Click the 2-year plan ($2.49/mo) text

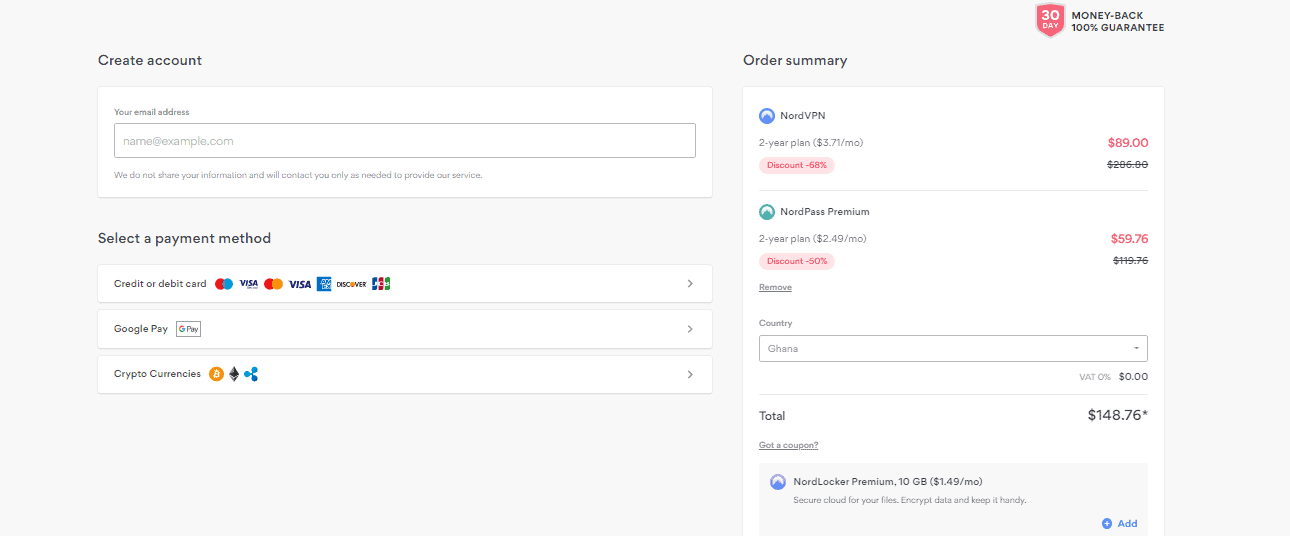[x=813, y=239]
